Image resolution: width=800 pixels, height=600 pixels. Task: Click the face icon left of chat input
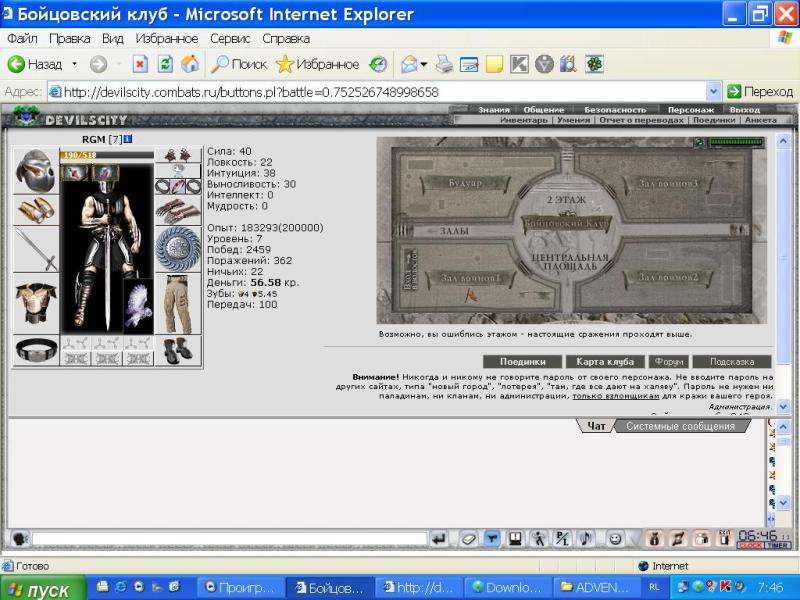tap(19, 539)
